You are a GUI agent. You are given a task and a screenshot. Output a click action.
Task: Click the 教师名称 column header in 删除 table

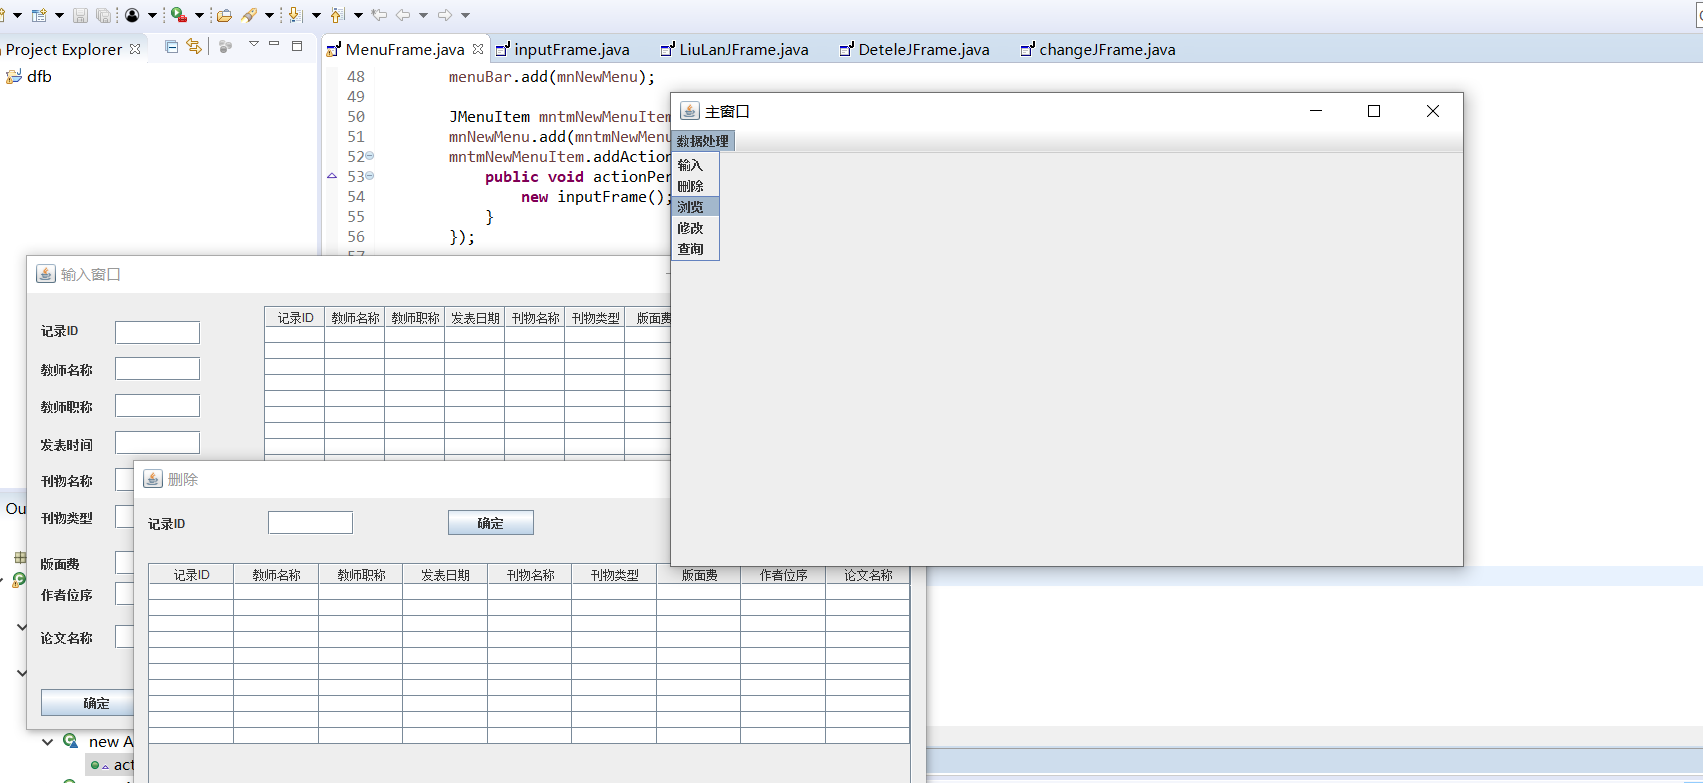point(276,575)
